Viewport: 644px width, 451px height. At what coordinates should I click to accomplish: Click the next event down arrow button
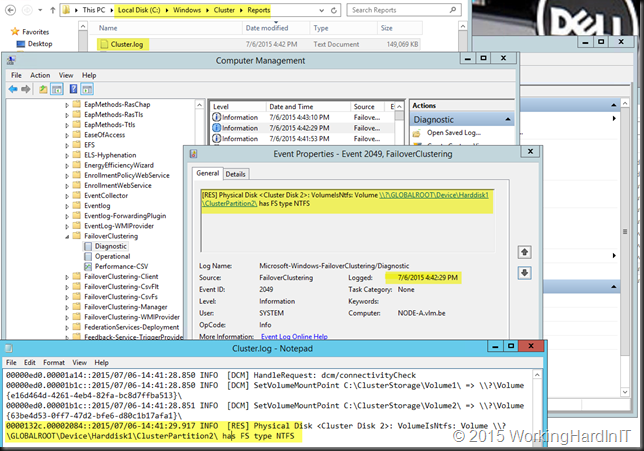pyautogui.click(x=524, y=273)
